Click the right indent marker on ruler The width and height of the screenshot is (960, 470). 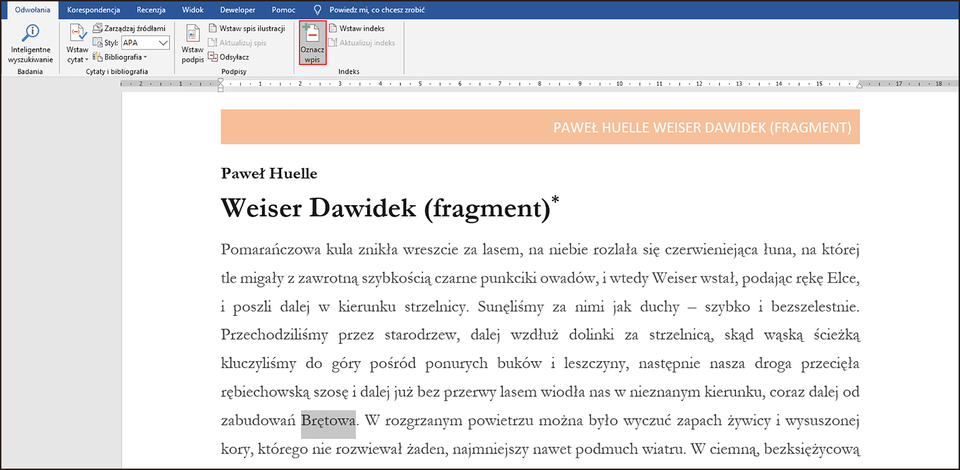860,86
